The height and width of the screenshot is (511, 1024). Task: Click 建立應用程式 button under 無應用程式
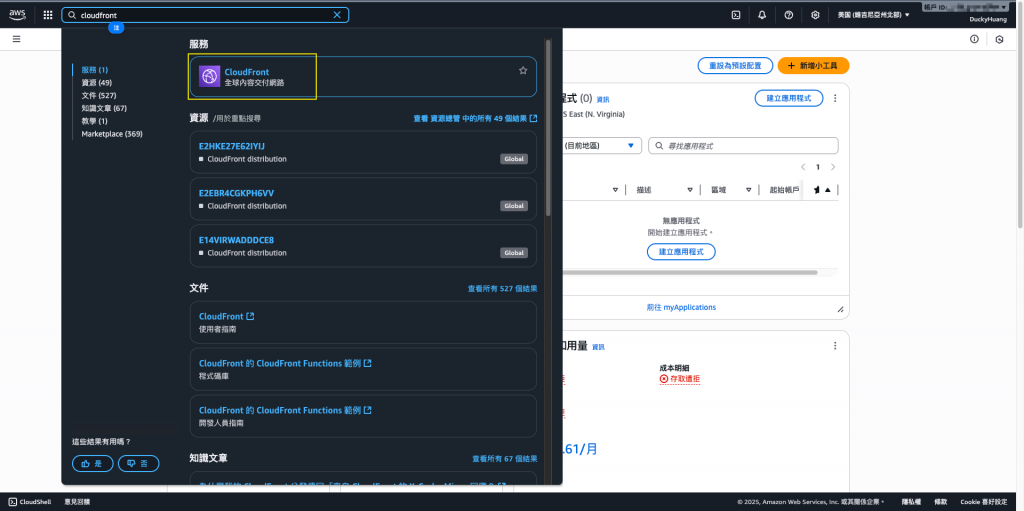pyautogui.click(x=681, y=252)
